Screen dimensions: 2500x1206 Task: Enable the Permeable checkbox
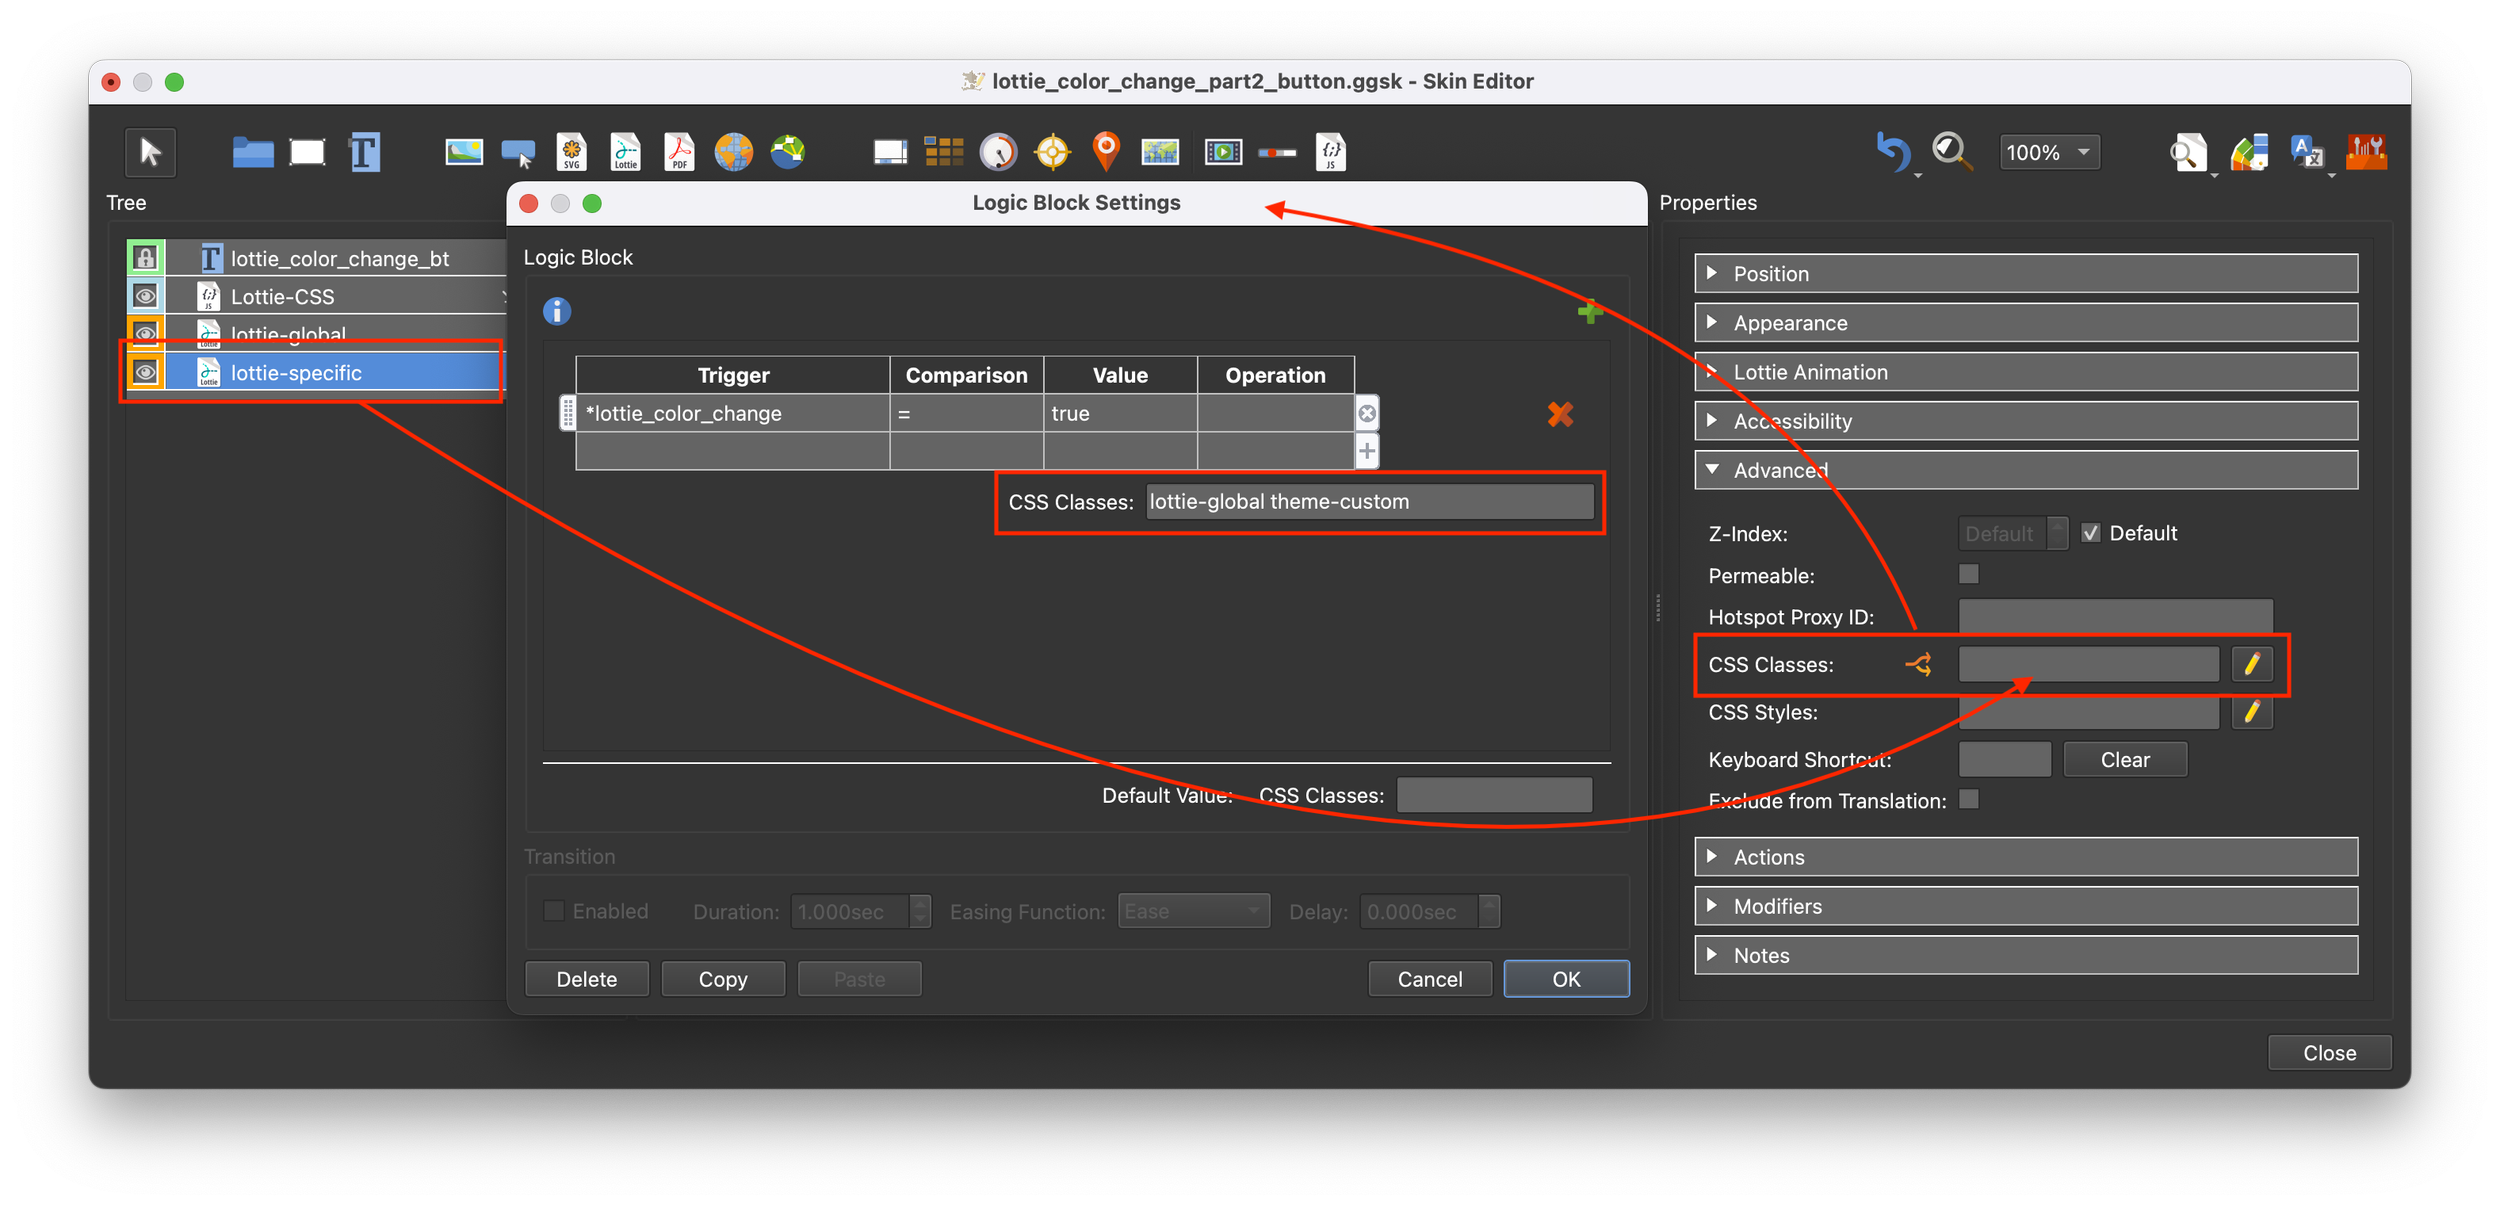coord(1969,574)
